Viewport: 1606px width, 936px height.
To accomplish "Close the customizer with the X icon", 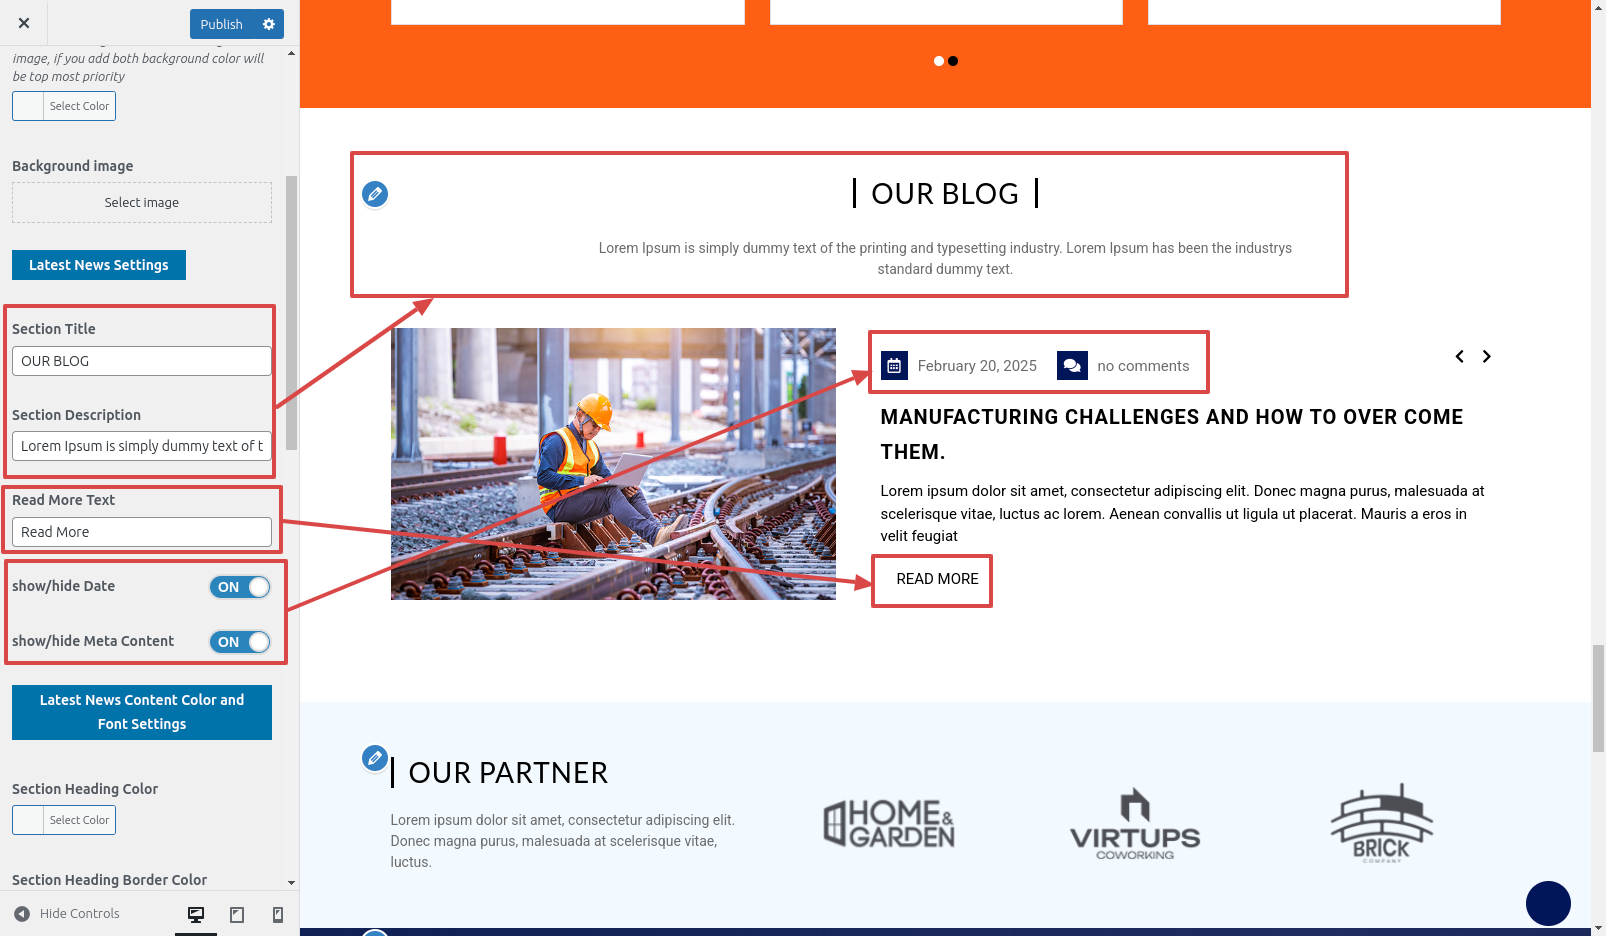I will pyautogui.click(x=24, y=23).
